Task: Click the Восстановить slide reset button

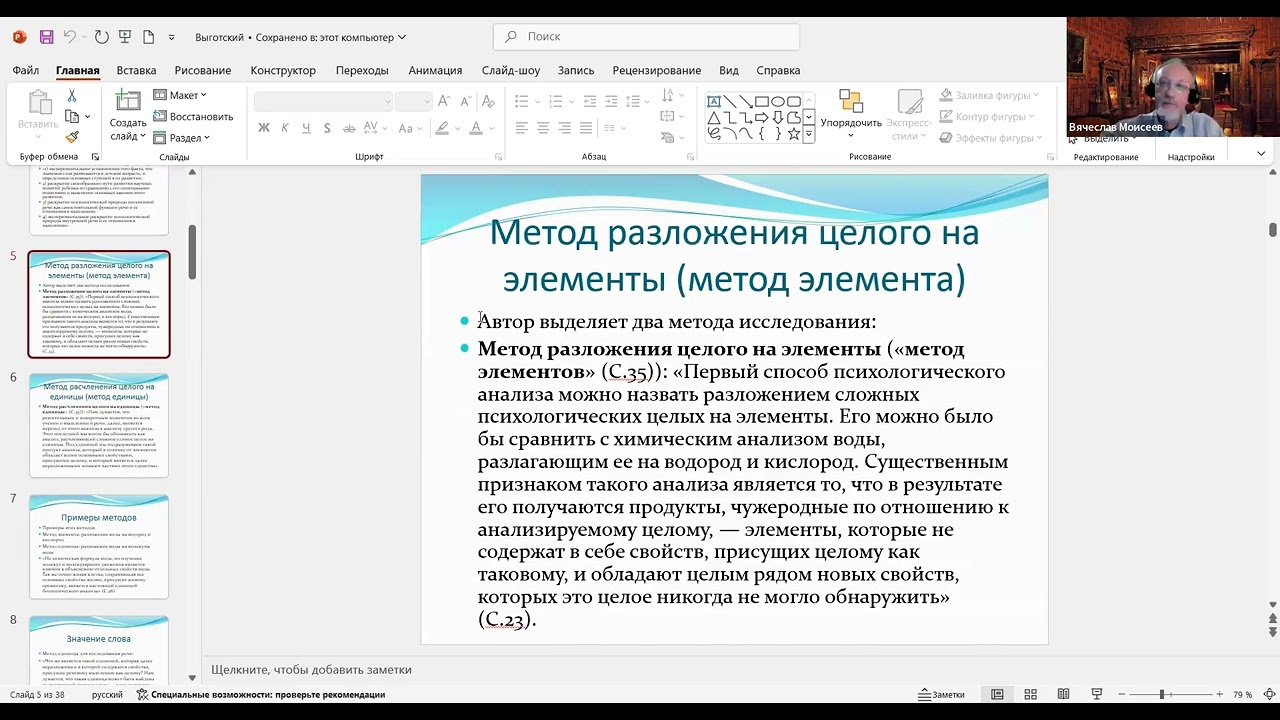Action: 193,116
